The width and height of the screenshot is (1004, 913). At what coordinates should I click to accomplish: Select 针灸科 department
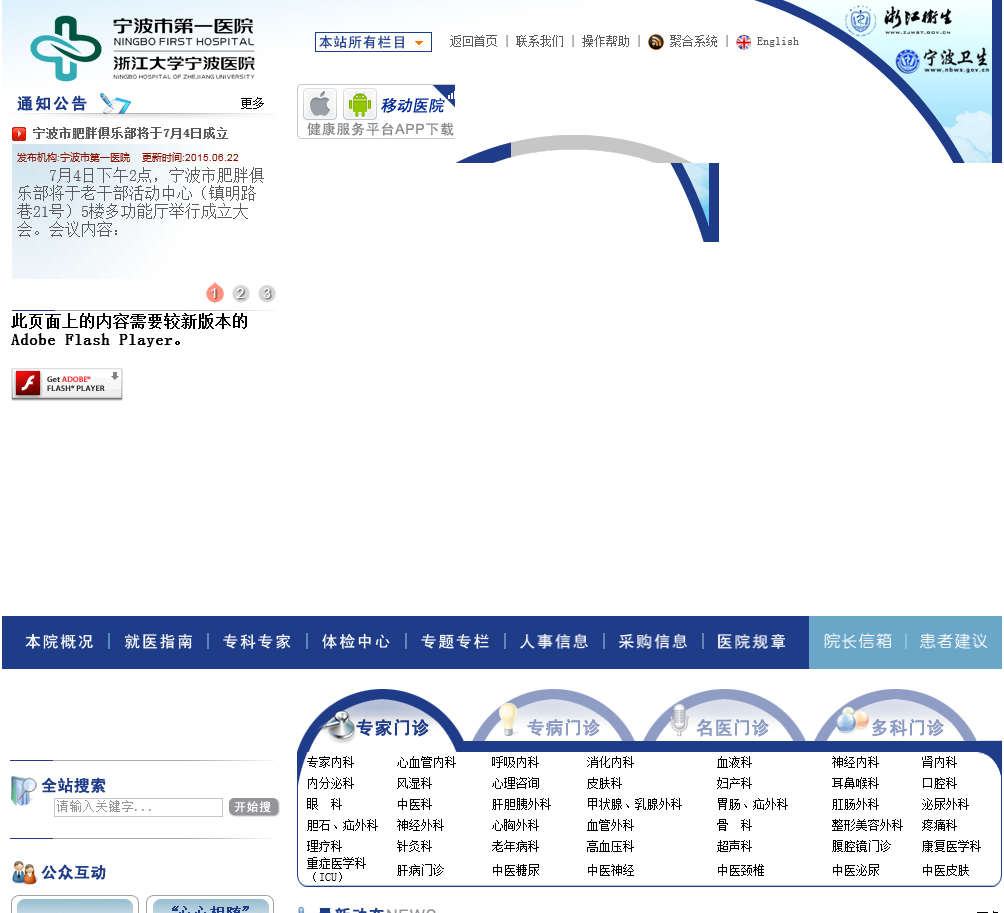click(x=414, y=846)
